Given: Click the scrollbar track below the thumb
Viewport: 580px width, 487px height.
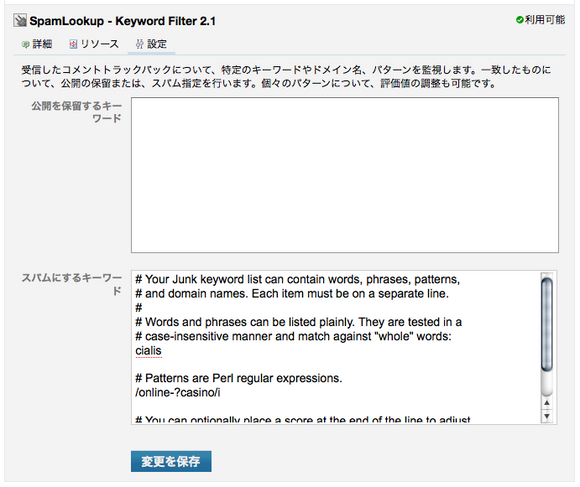Looking at the screenshot, I should click(x=547, y=384).
